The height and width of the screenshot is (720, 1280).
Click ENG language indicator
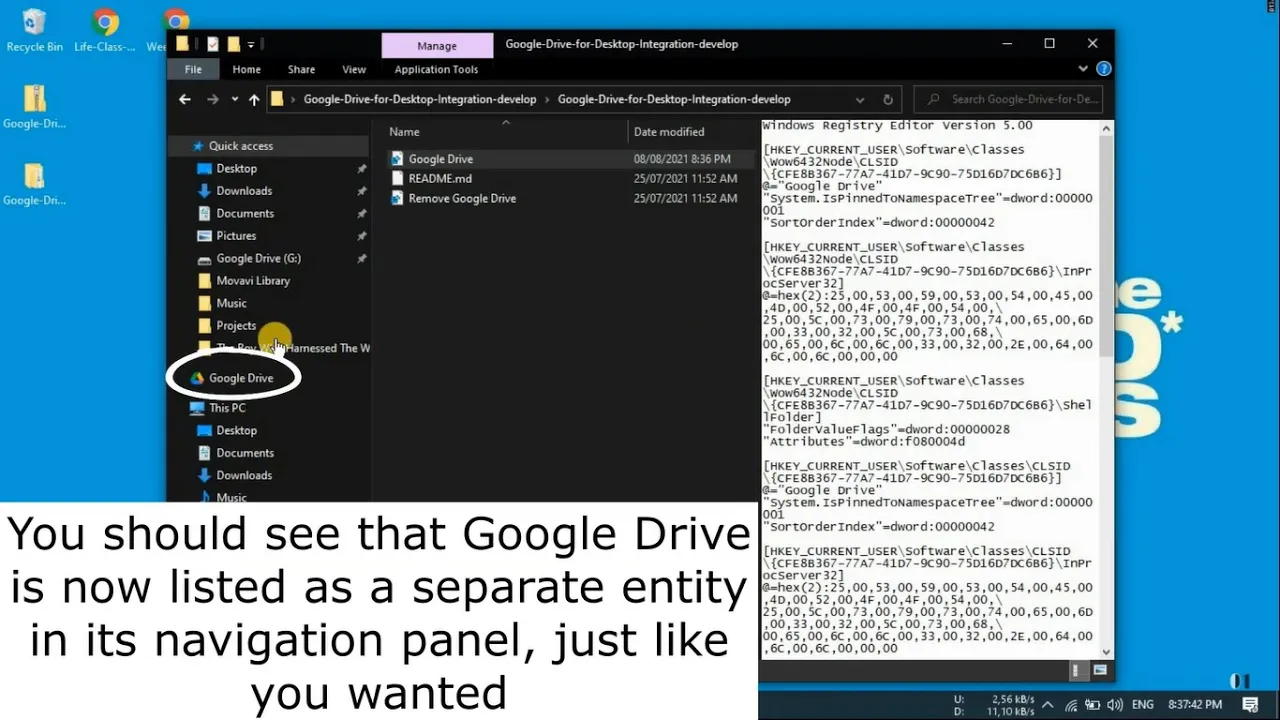[x=1142, y=705]
